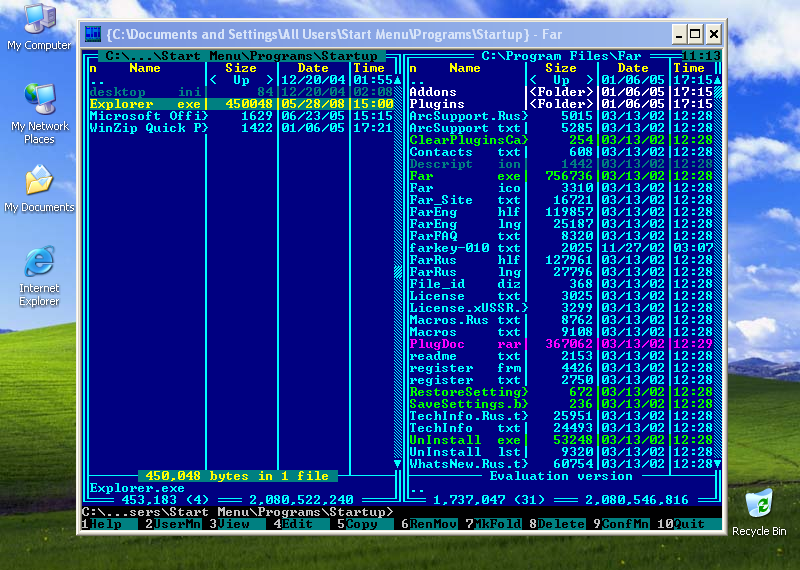Click the right panel scrollbar up arrow
This screenshot has height=570, width=800.
click(x=717, y=80)
